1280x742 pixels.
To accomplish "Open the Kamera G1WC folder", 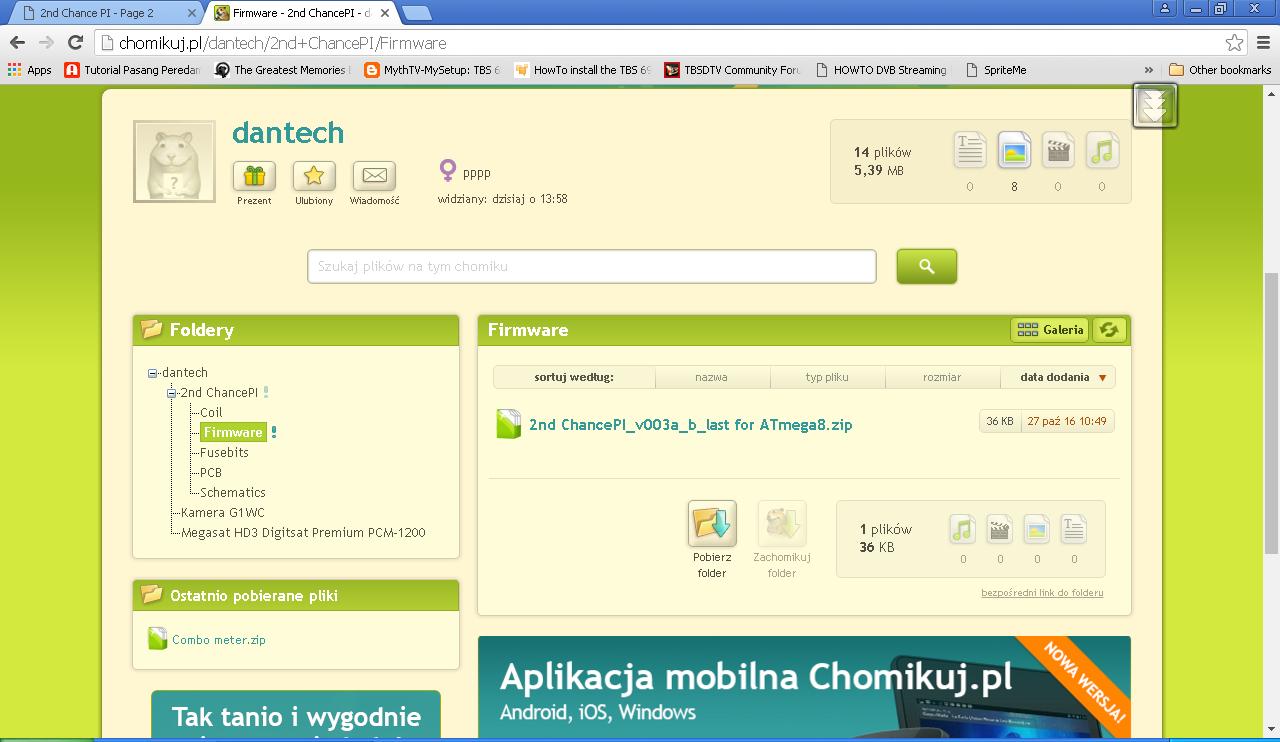I will 223,512.
